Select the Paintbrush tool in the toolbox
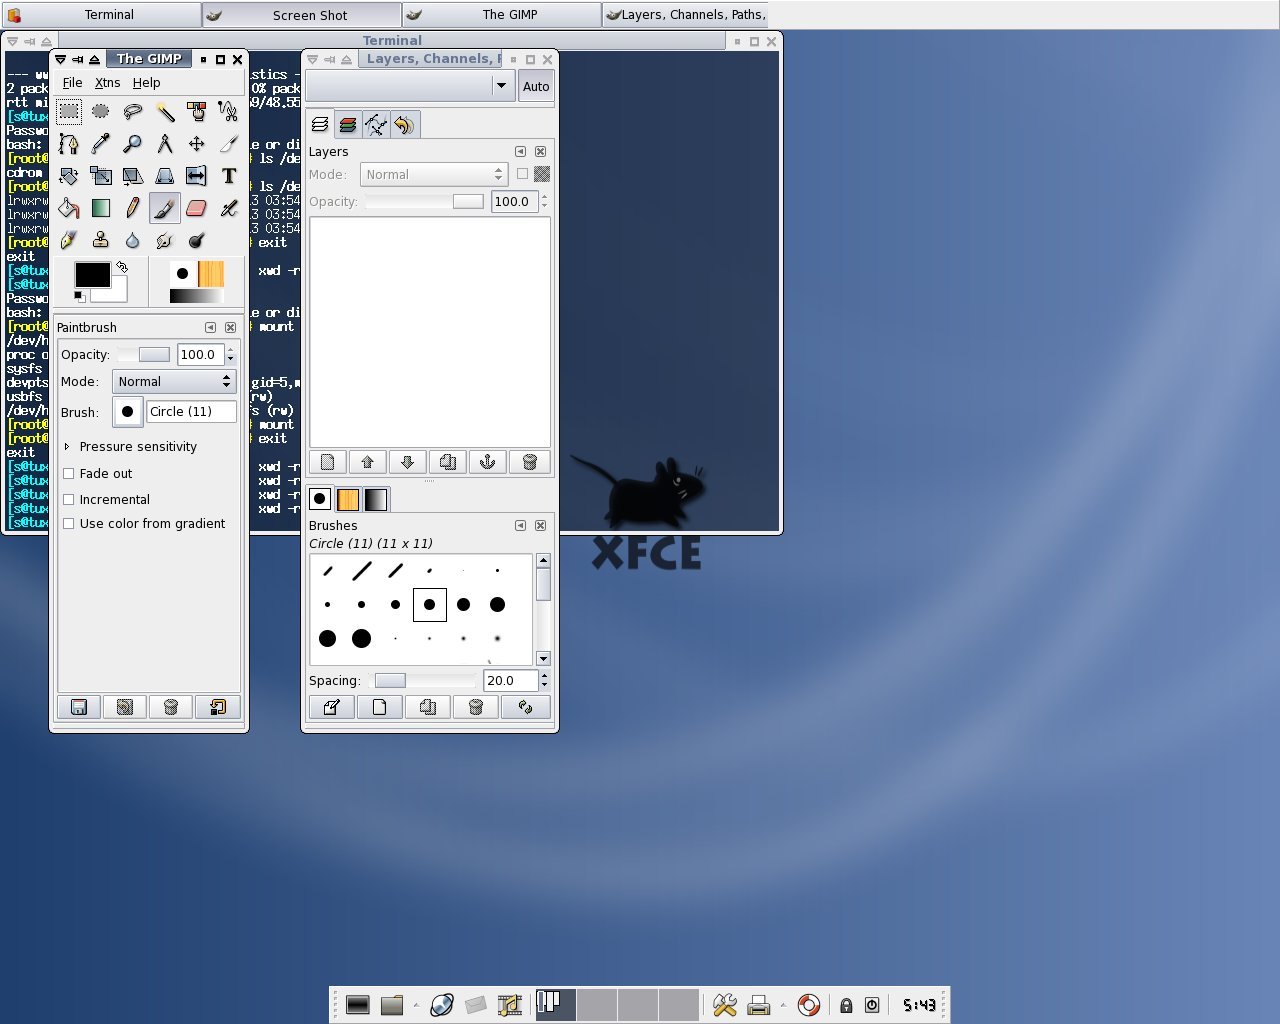Screen dimensions: 1280x1024 pos(165,208)
